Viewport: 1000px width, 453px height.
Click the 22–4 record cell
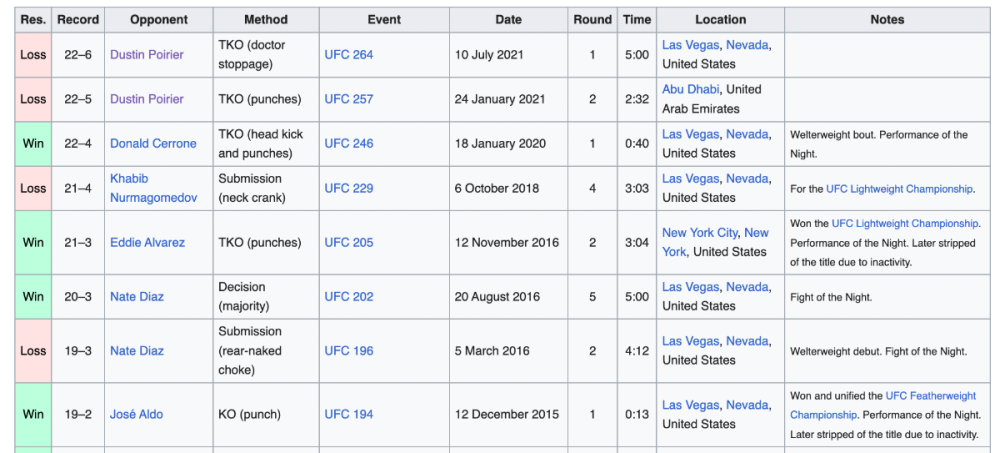pyautogui.click(x=78, y=144)
